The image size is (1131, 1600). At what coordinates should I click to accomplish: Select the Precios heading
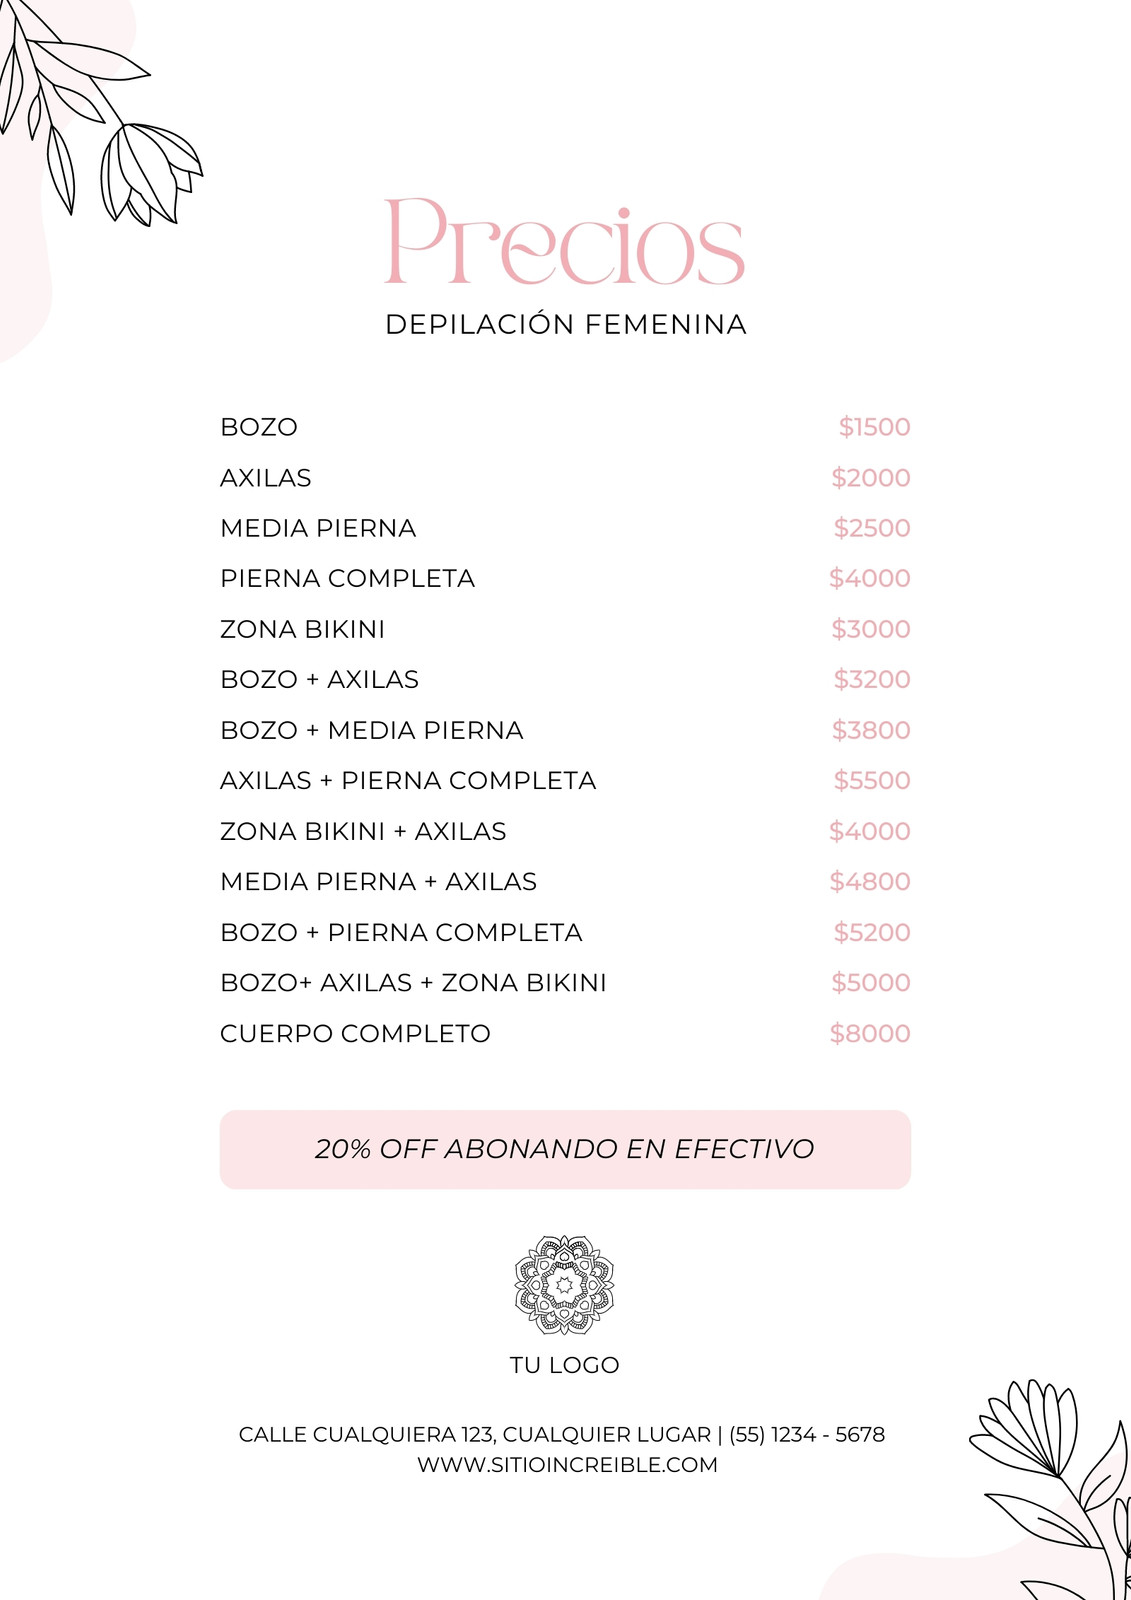click(x=565, y=242)
